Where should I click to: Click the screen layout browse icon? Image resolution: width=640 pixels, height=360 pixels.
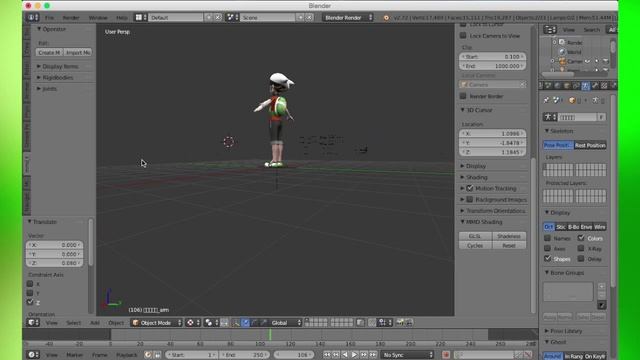(x=141, y=18)
